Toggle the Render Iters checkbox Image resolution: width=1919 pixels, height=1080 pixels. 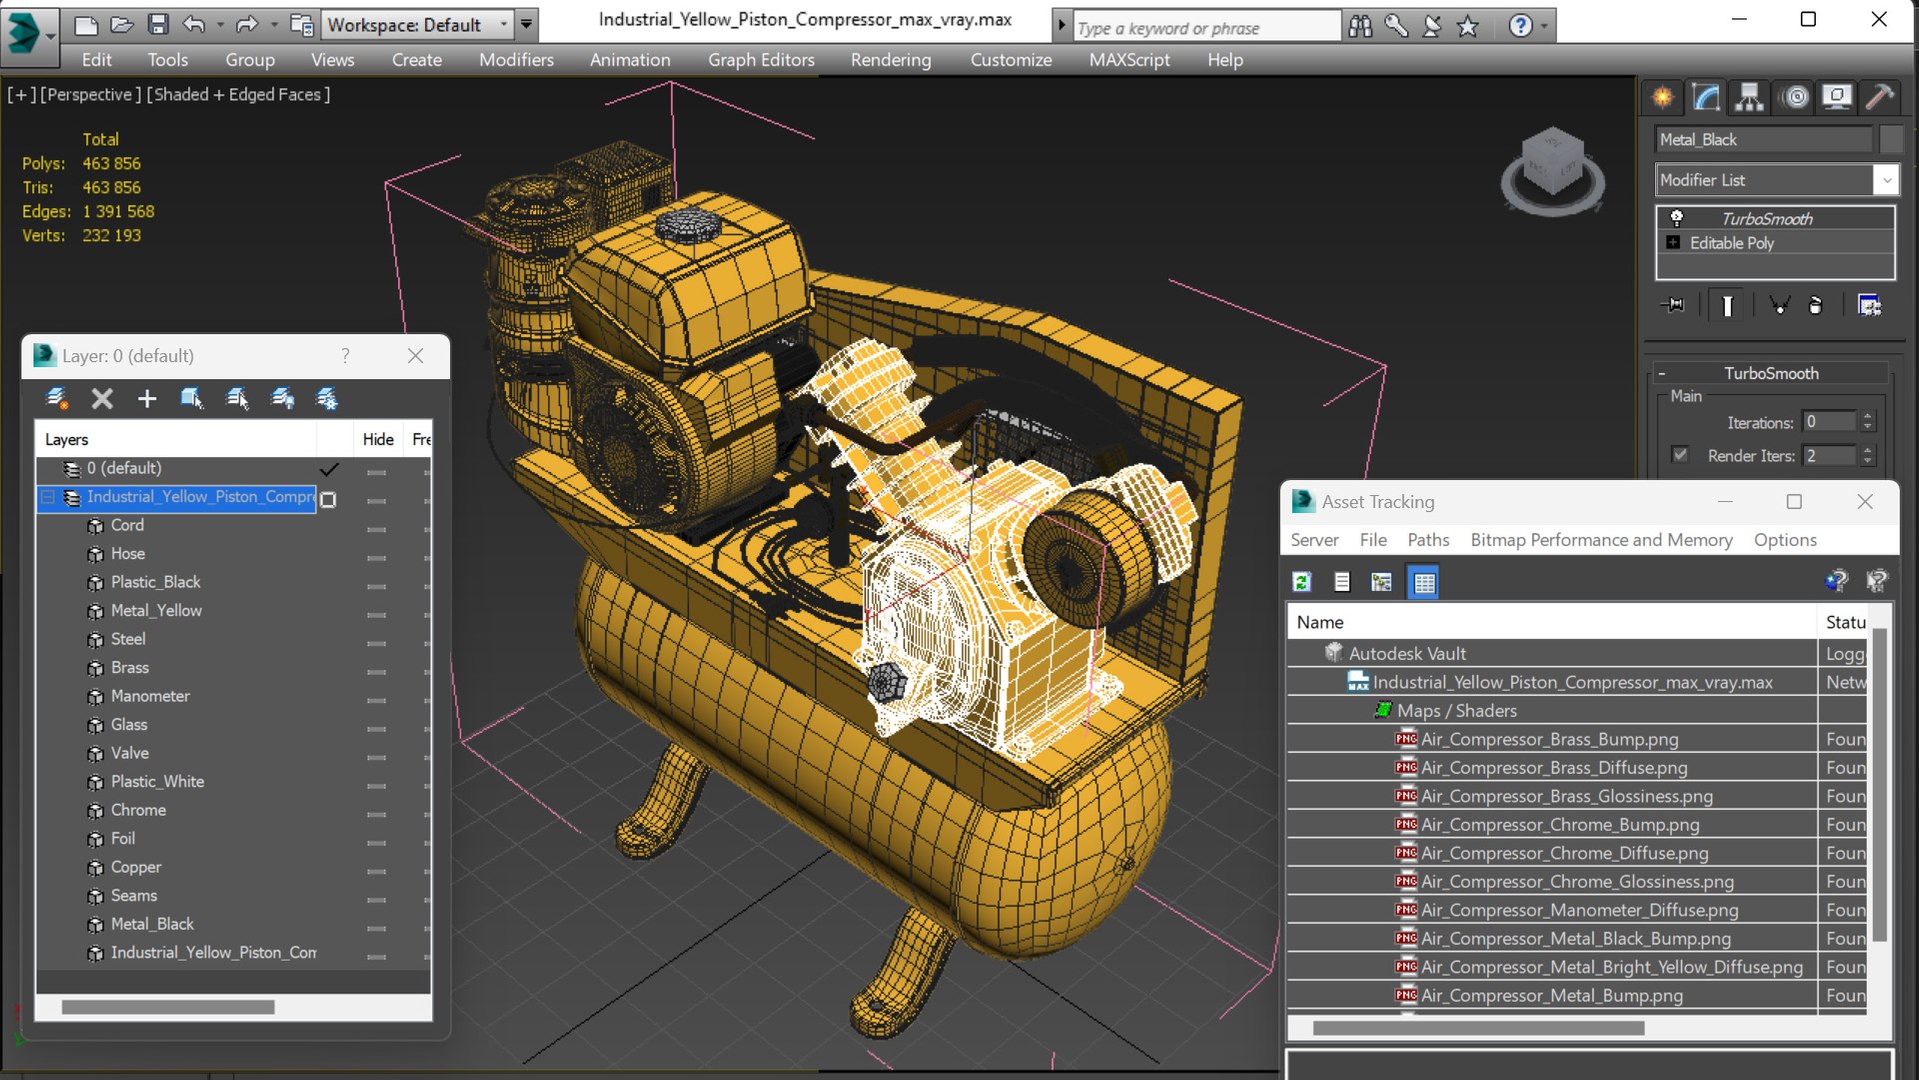pos(1680,455)
